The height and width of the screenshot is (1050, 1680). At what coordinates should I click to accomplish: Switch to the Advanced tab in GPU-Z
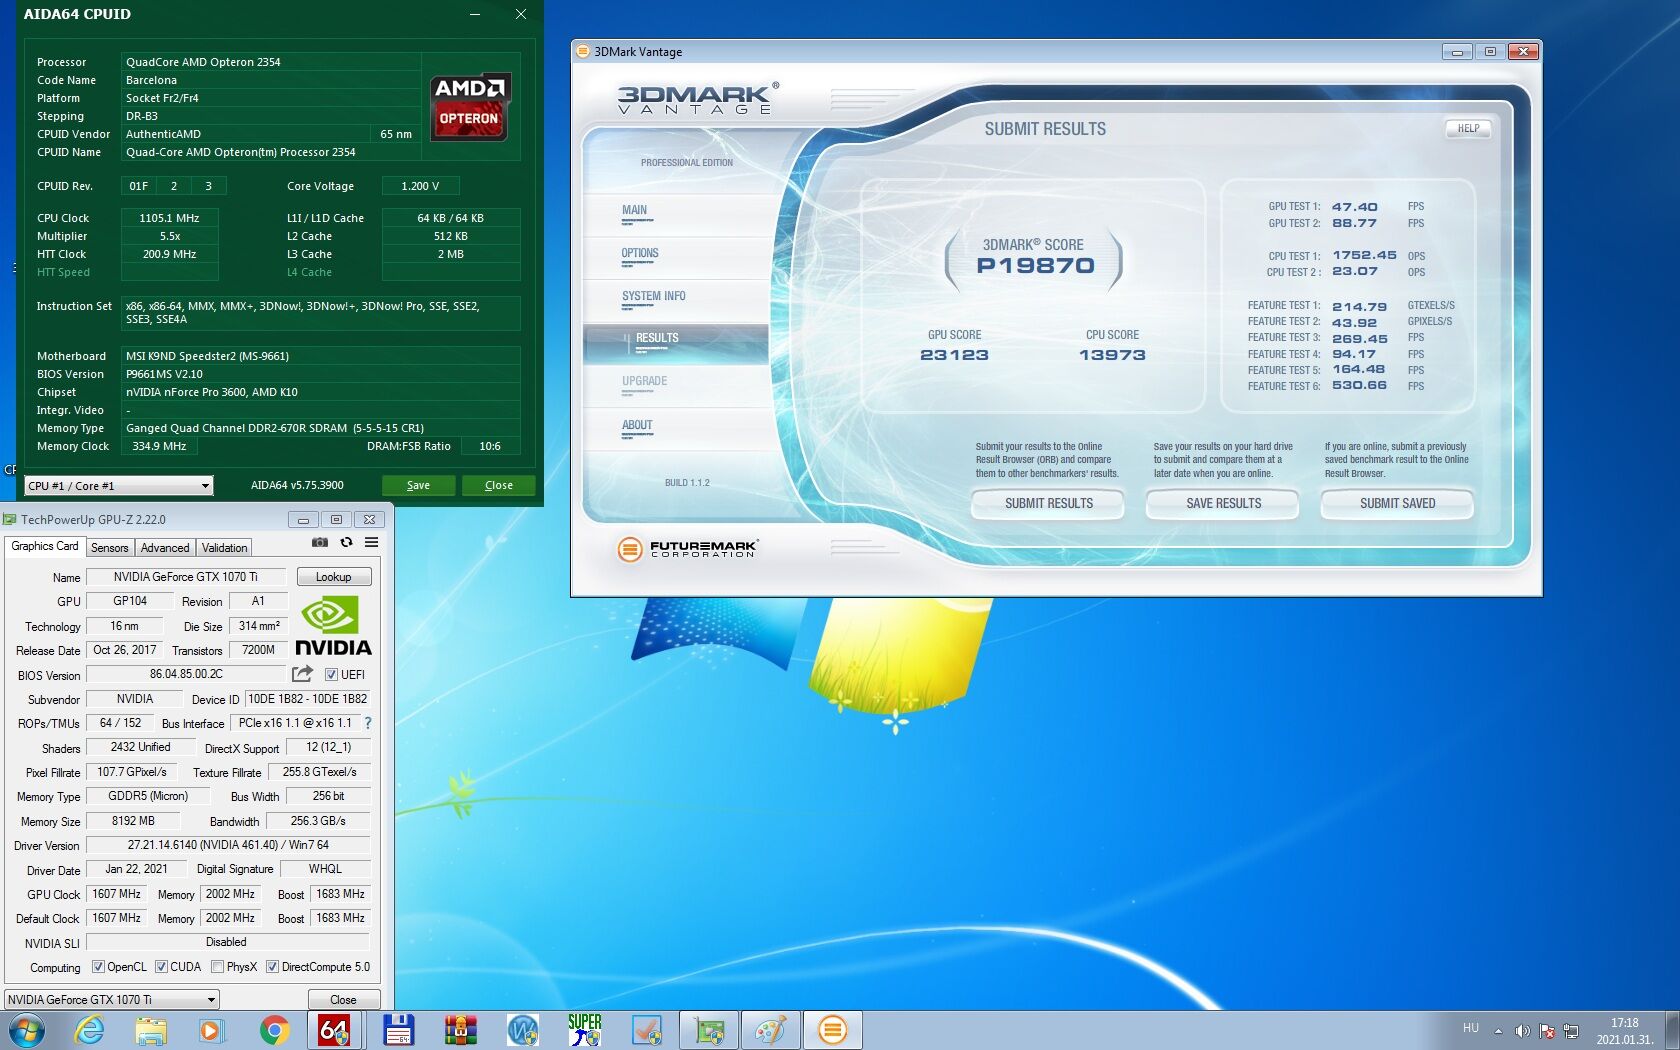click(165, 548)
